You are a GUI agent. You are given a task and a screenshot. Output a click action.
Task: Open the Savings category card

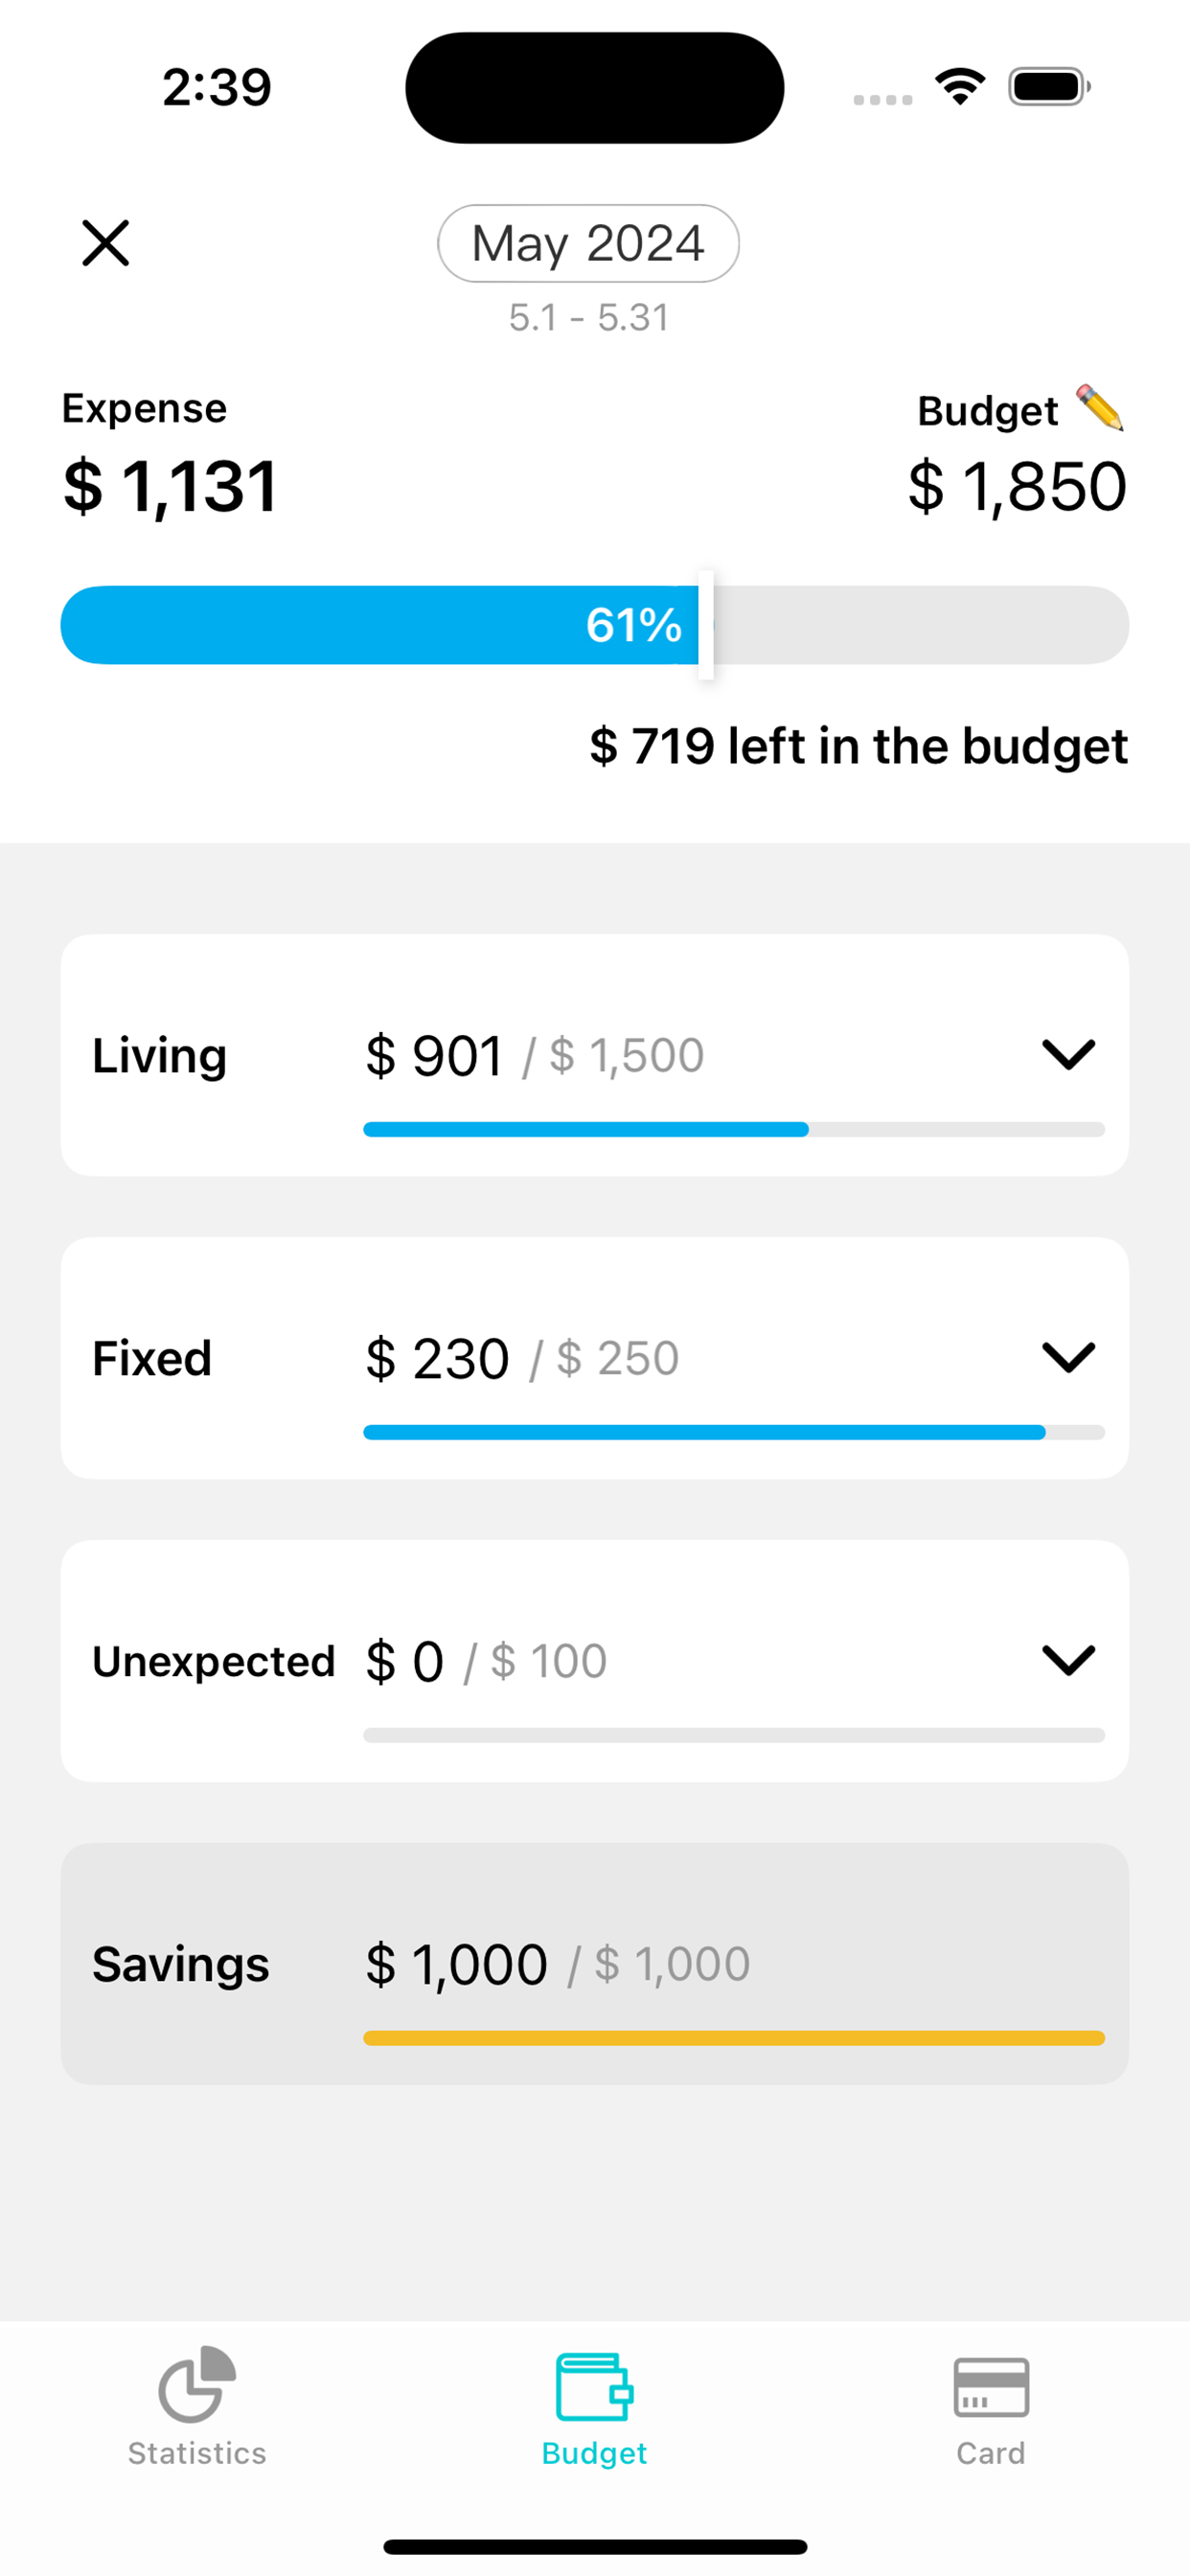point(594,1964)
